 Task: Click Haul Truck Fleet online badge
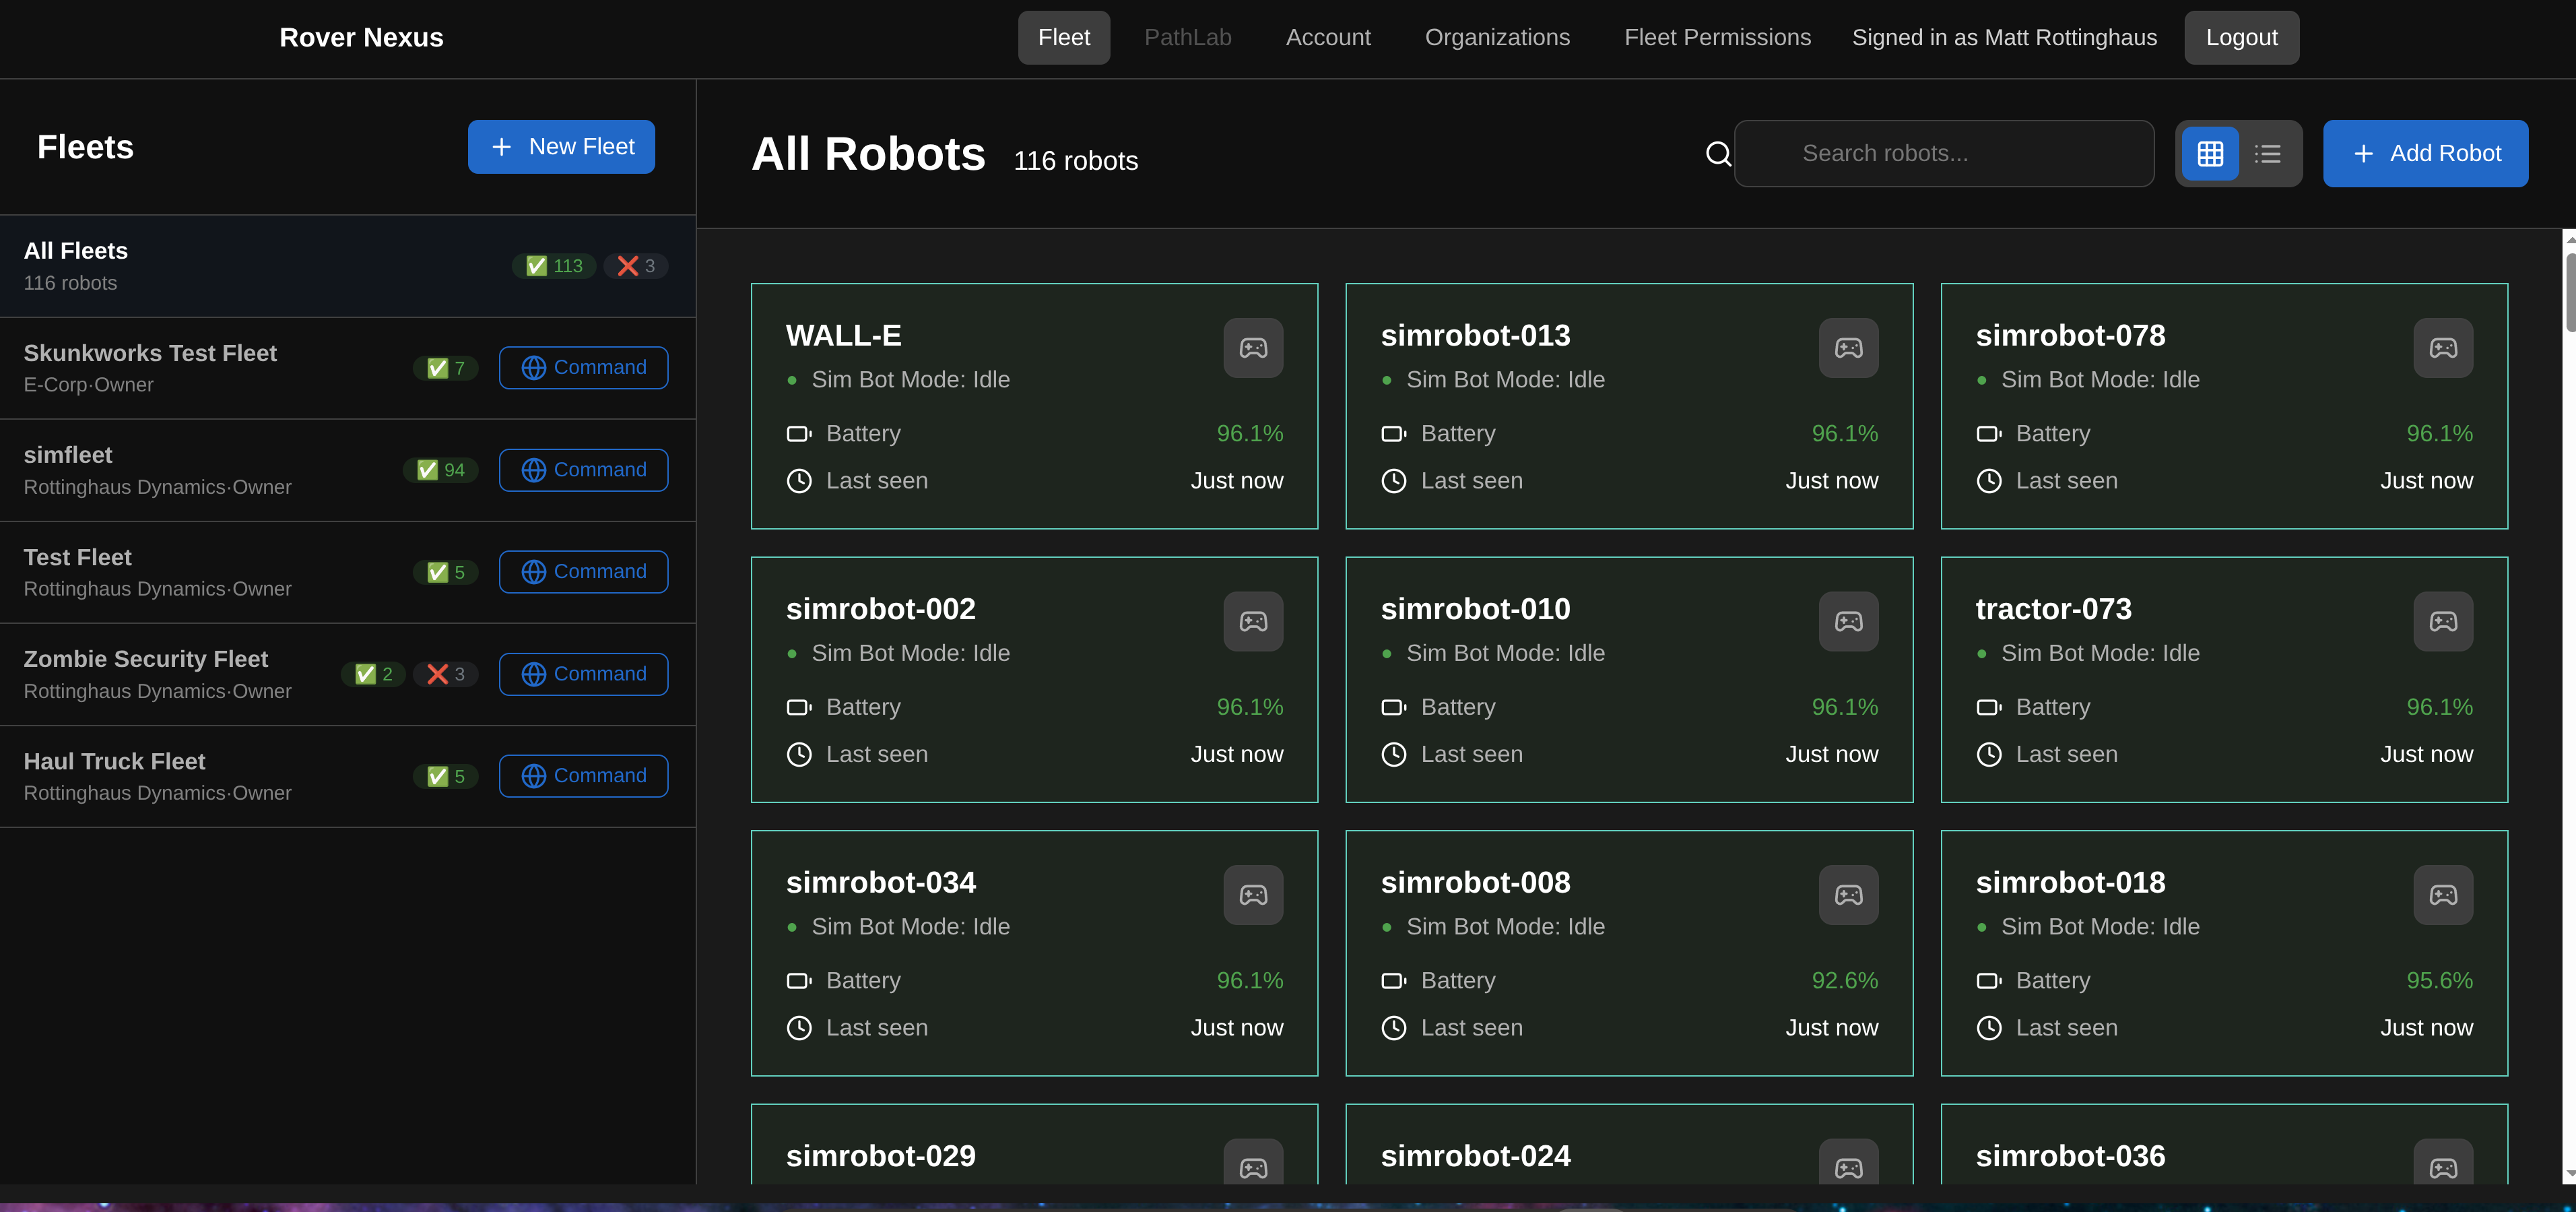(446, 776)
